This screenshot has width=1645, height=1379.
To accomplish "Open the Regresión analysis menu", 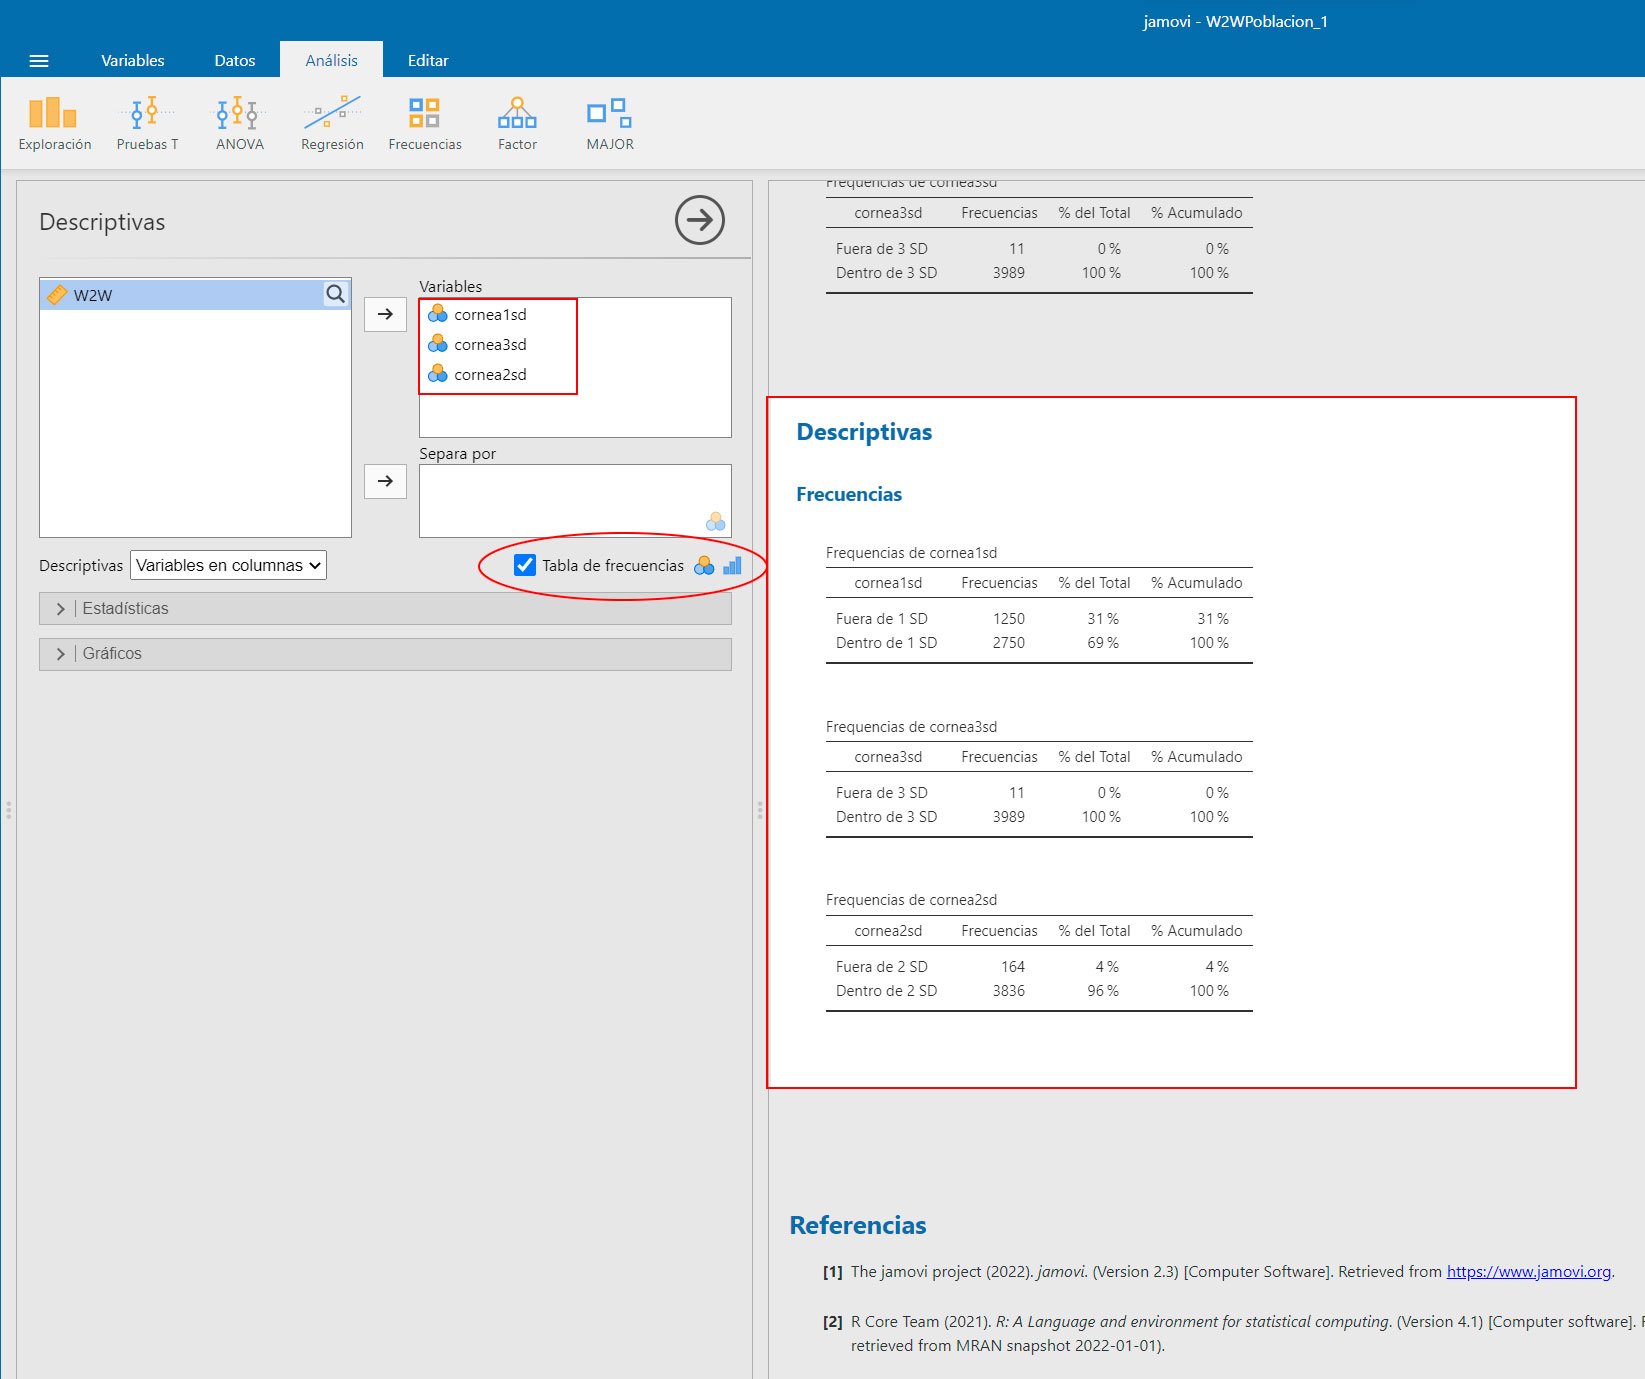I will 332,124.
